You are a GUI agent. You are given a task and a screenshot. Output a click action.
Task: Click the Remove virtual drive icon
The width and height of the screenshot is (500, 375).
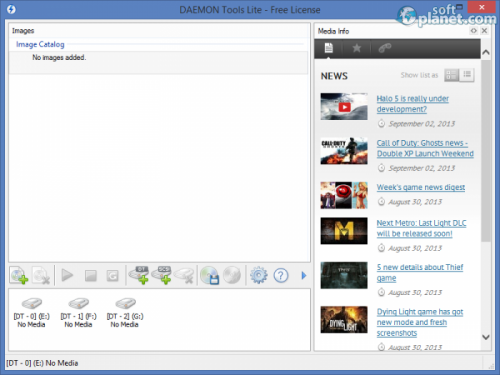pos(184,276)
